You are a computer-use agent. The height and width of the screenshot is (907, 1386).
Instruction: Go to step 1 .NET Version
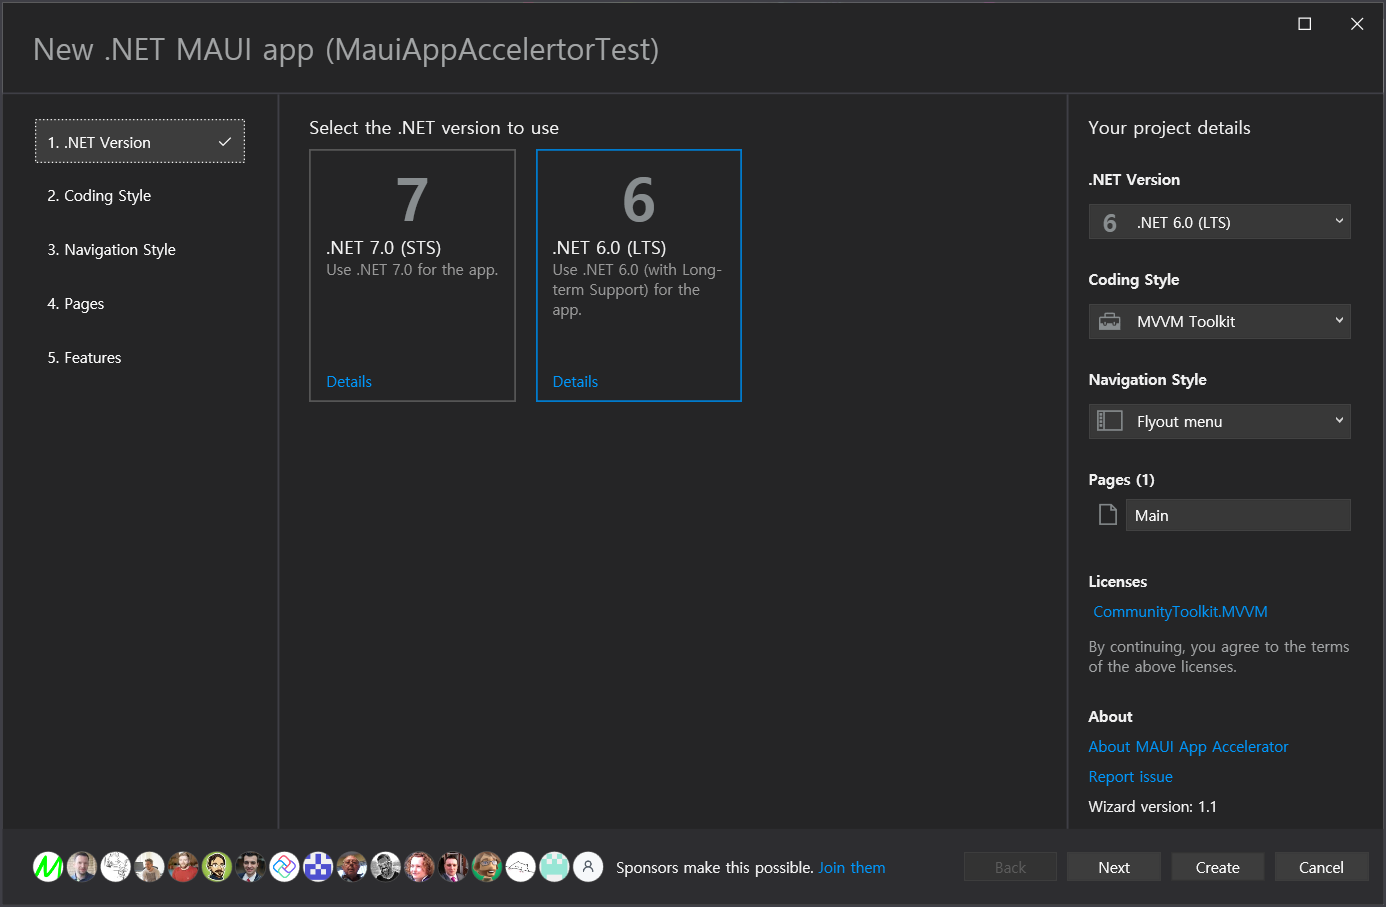coord(140,142)
